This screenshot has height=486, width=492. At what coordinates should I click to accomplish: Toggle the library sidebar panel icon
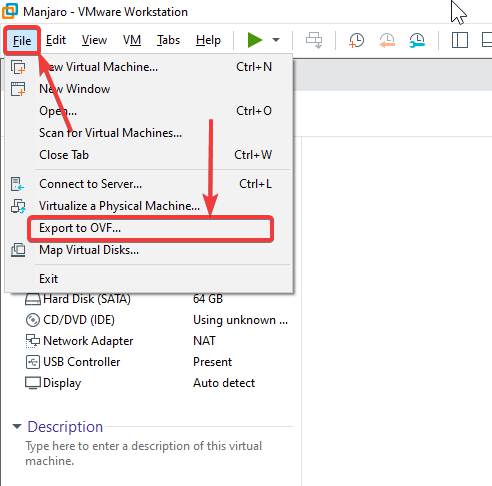(x=460, y=40)
